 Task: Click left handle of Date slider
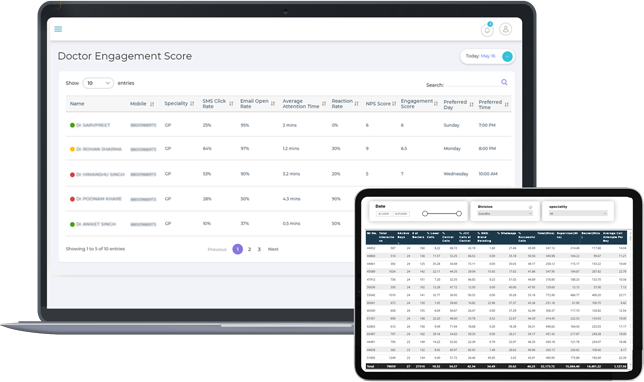pos(425,214)
